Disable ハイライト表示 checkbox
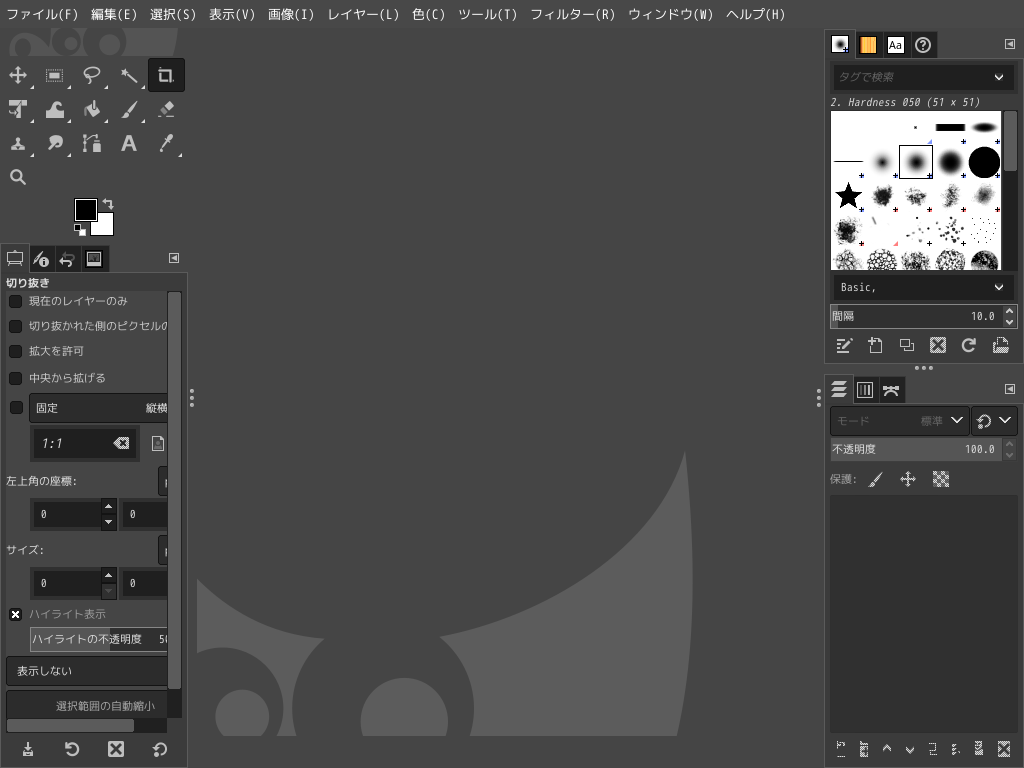The height and width of the screenshot is (768, 1024). click(16, 615)
